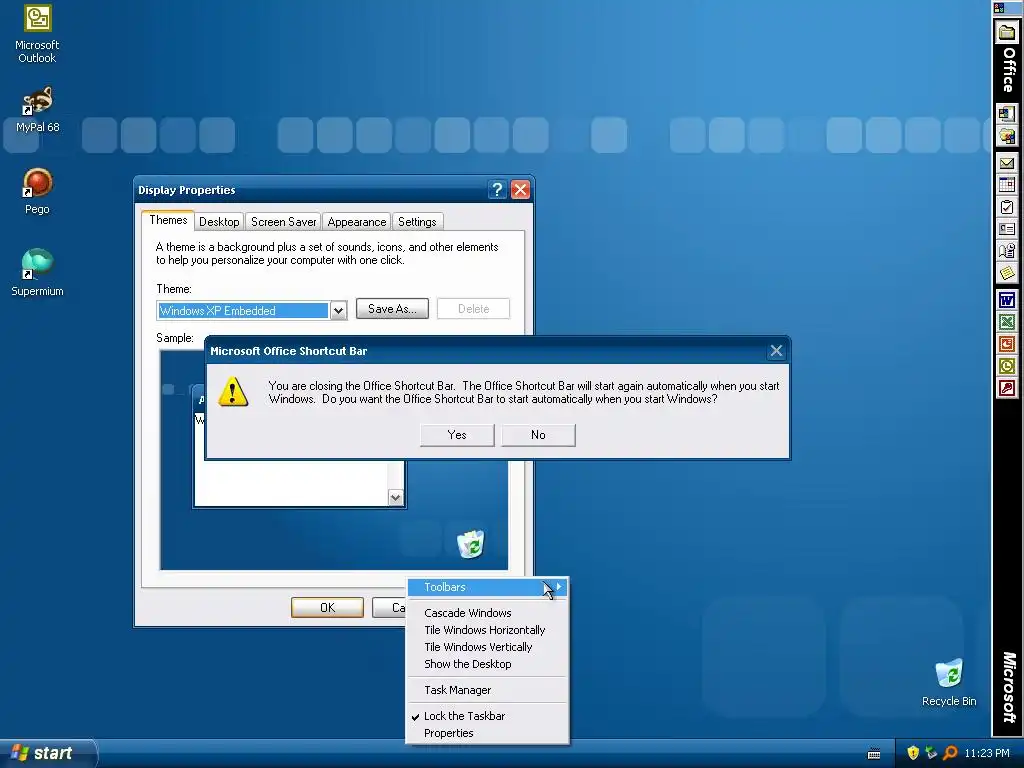Select the Pego desktop icon
Image resolution: width=1024 pixels, height=768 pixels.
(37, 191)
